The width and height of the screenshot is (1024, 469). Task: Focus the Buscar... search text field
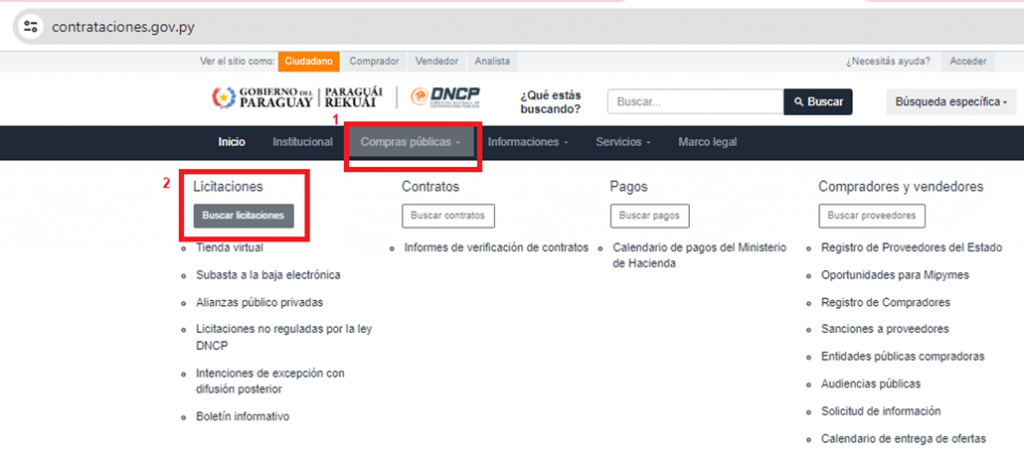click(695, 102)
